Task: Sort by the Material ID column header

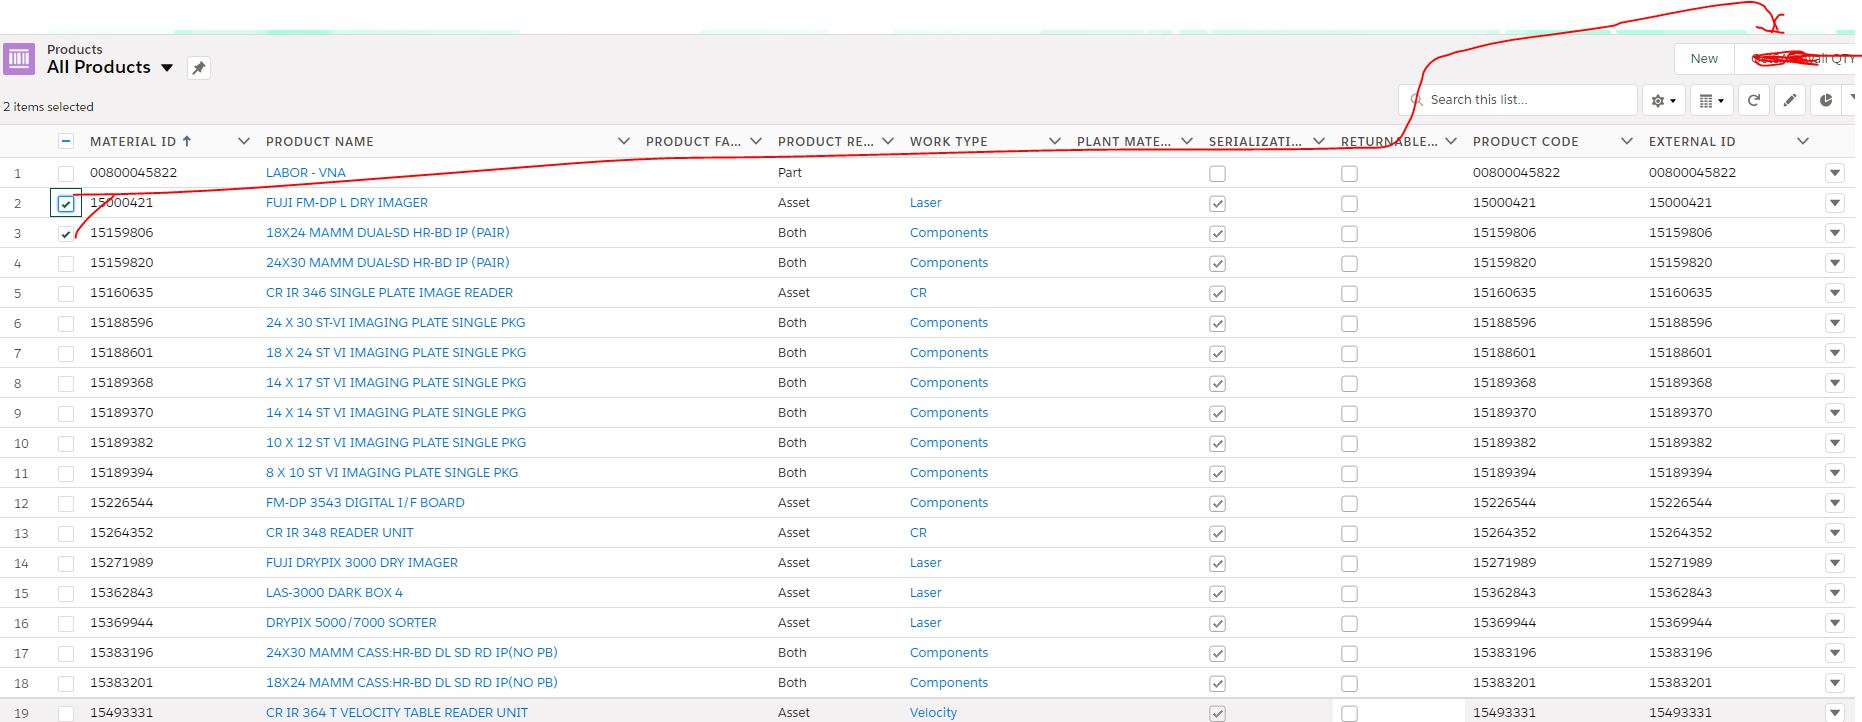Action: [x=133, y=142]
